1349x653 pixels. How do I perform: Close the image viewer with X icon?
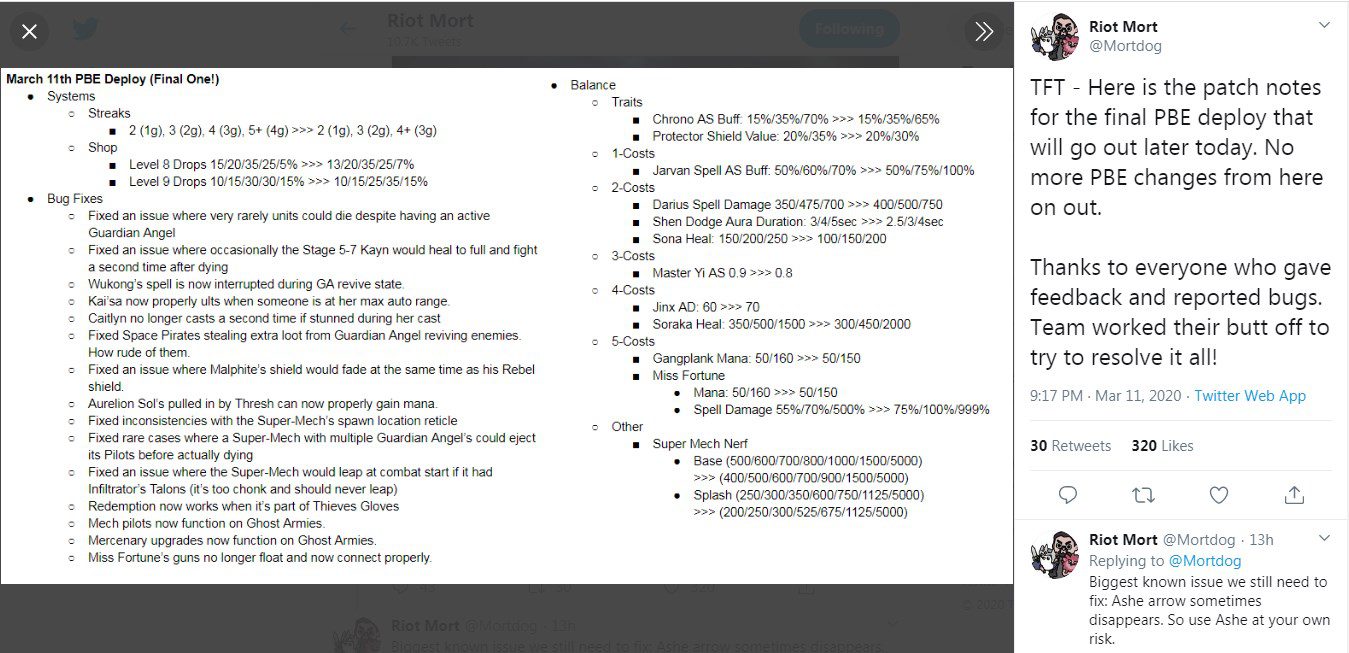[29, 32]
